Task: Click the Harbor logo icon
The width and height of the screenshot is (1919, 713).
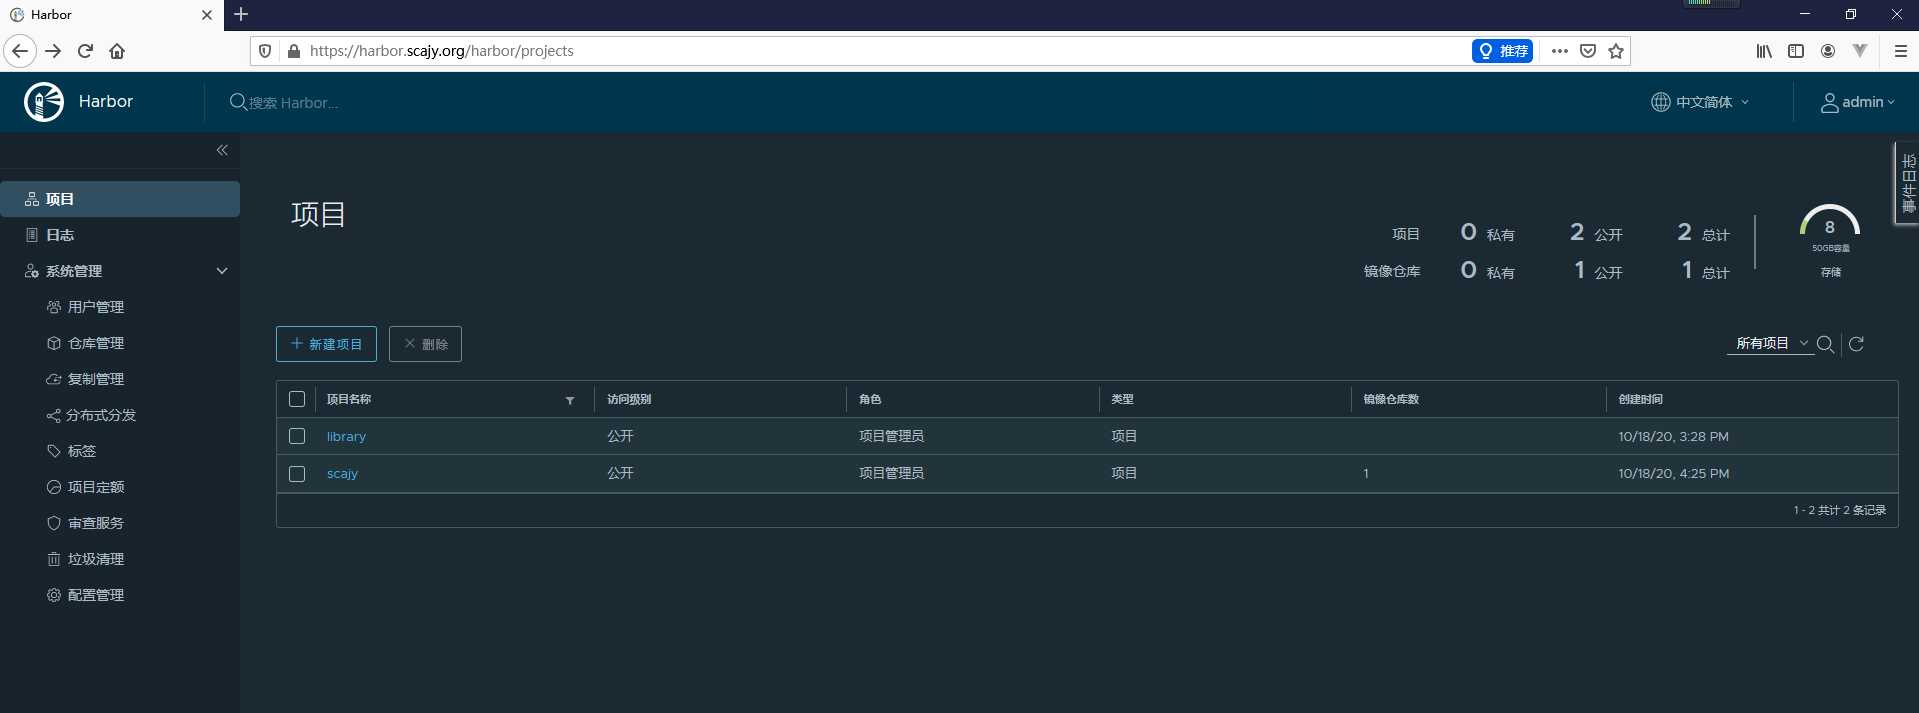Action: click(x=44, y=102)
